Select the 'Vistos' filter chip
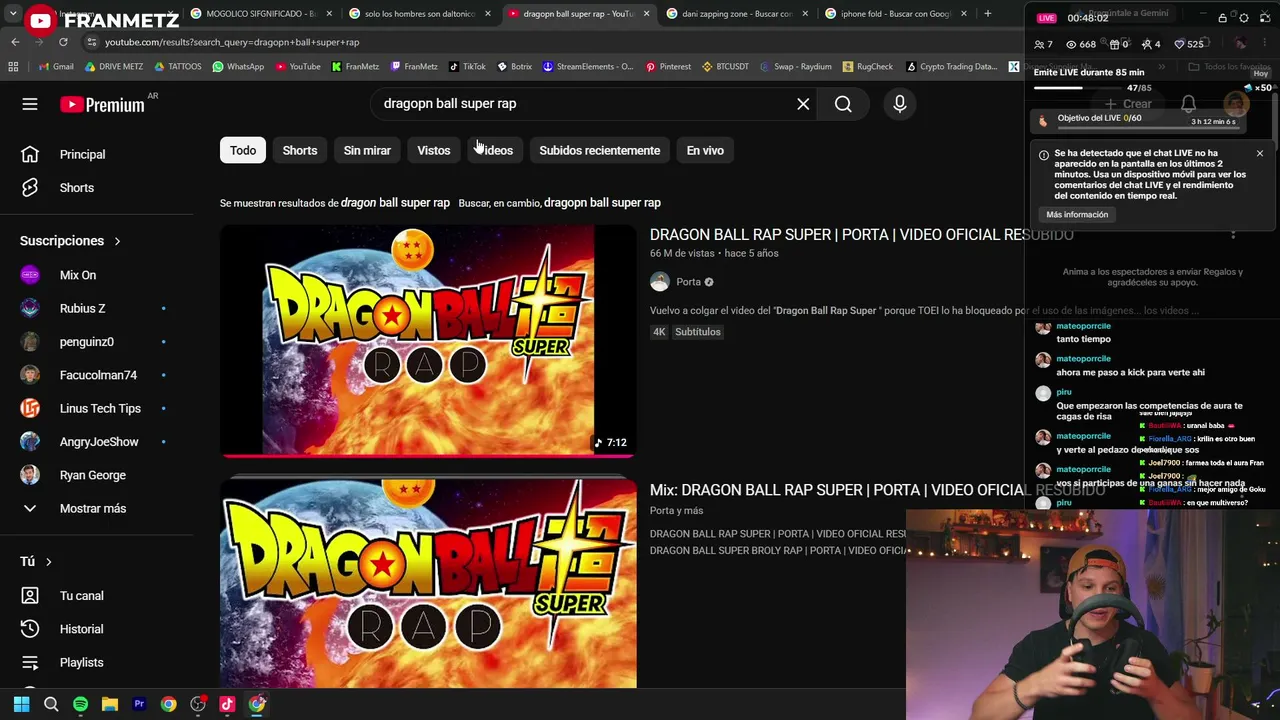 (x=434, y=150)
